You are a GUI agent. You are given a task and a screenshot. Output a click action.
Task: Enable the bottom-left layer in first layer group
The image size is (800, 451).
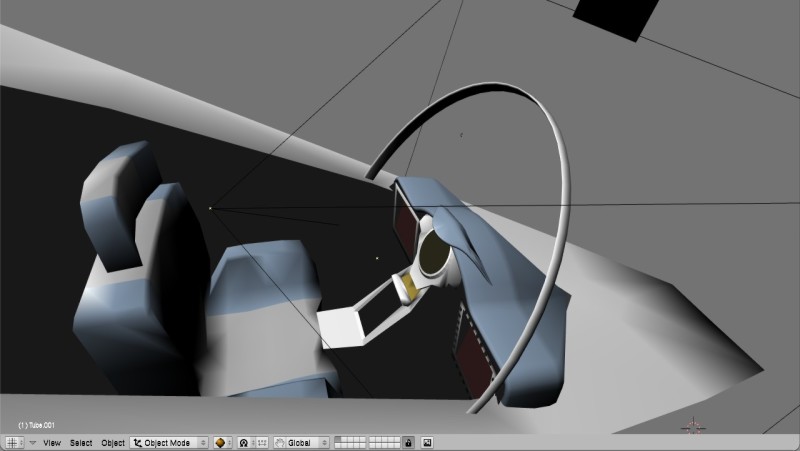(338, 446)
